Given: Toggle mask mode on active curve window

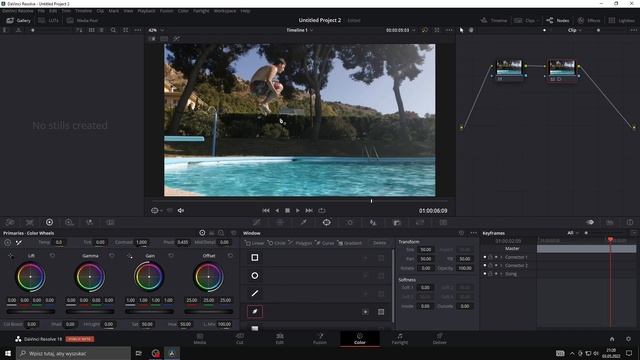Looking at the screenshot, I should [381, 312].
